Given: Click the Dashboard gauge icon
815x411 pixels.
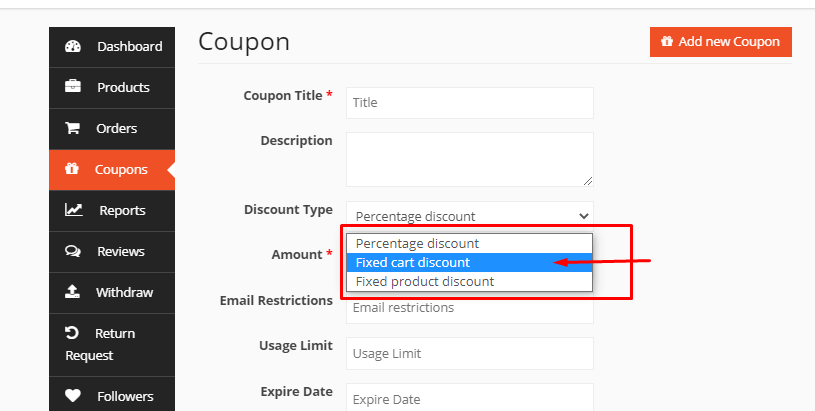Looking at the screenshot, I should pos(73,46).
